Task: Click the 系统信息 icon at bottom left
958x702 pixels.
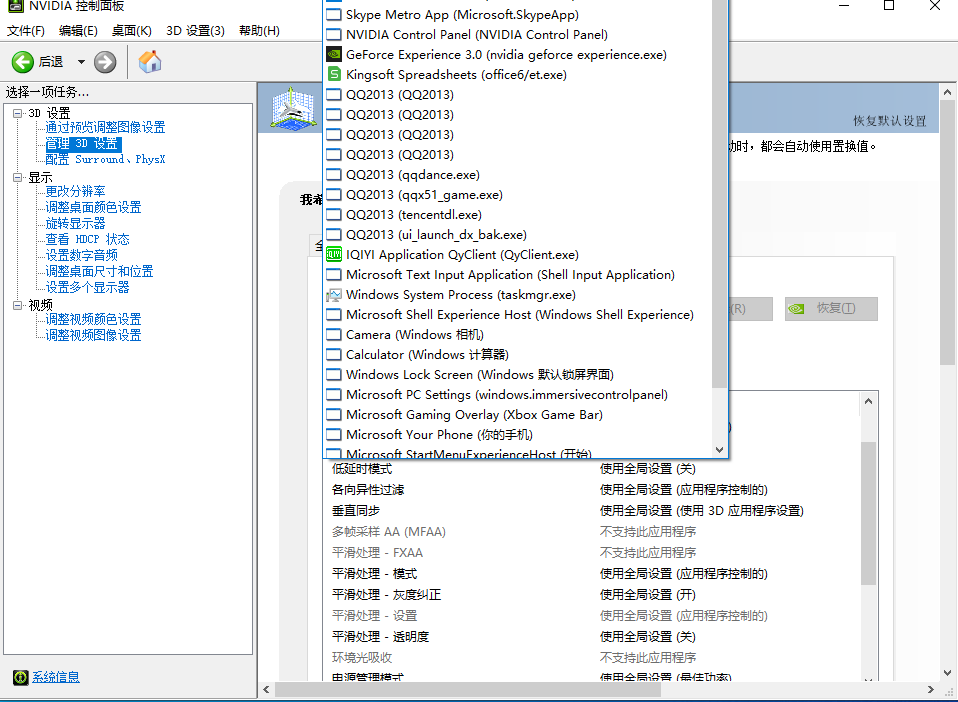Action: (x=20, y=677)
